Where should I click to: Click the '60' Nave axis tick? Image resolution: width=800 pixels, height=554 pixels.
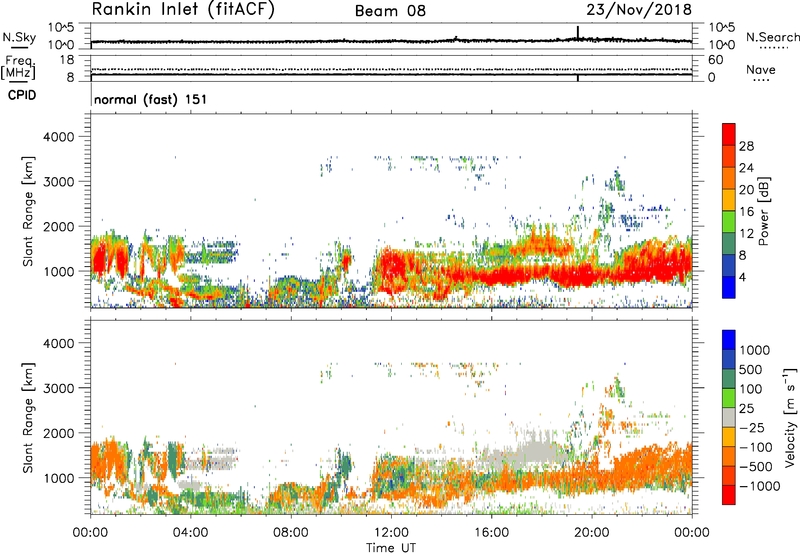[715, 60]
